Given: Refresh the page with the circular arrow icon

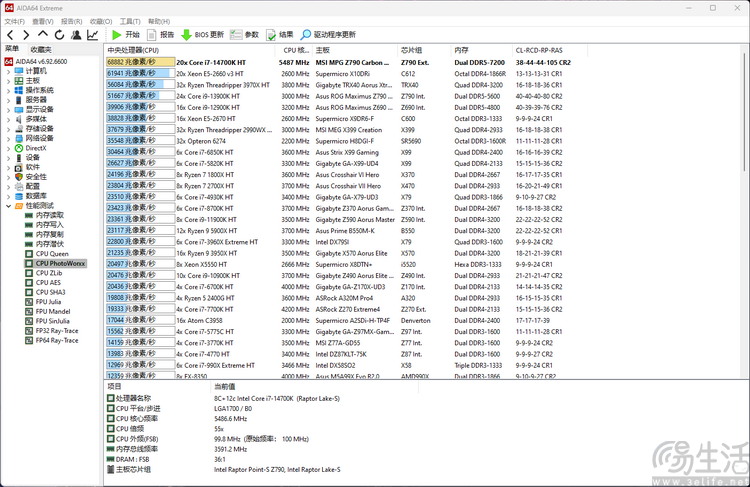Looking at the screenshot, I should 59,34.
